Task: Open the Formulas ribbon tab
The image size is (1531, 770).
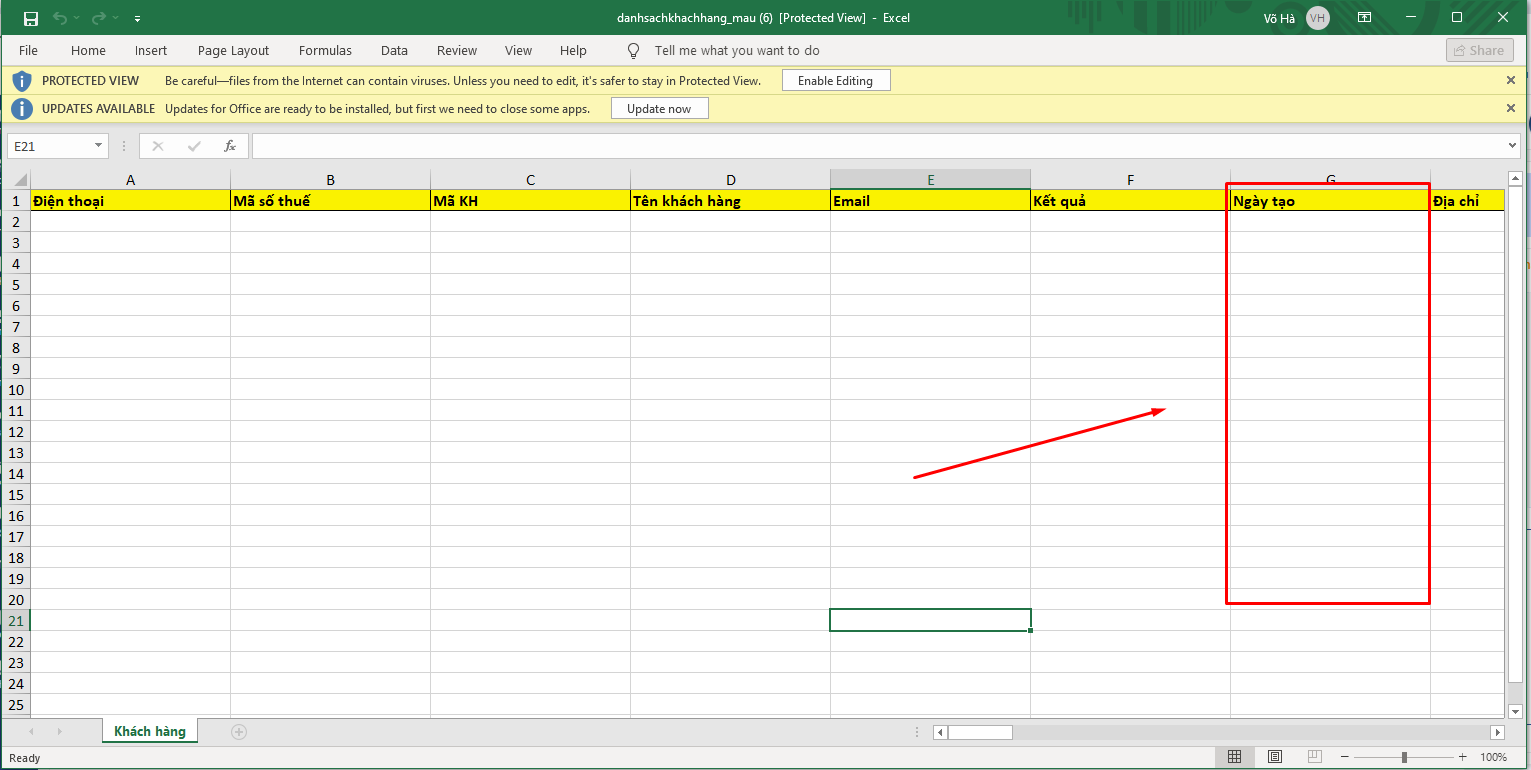Action: click(325, 50)
